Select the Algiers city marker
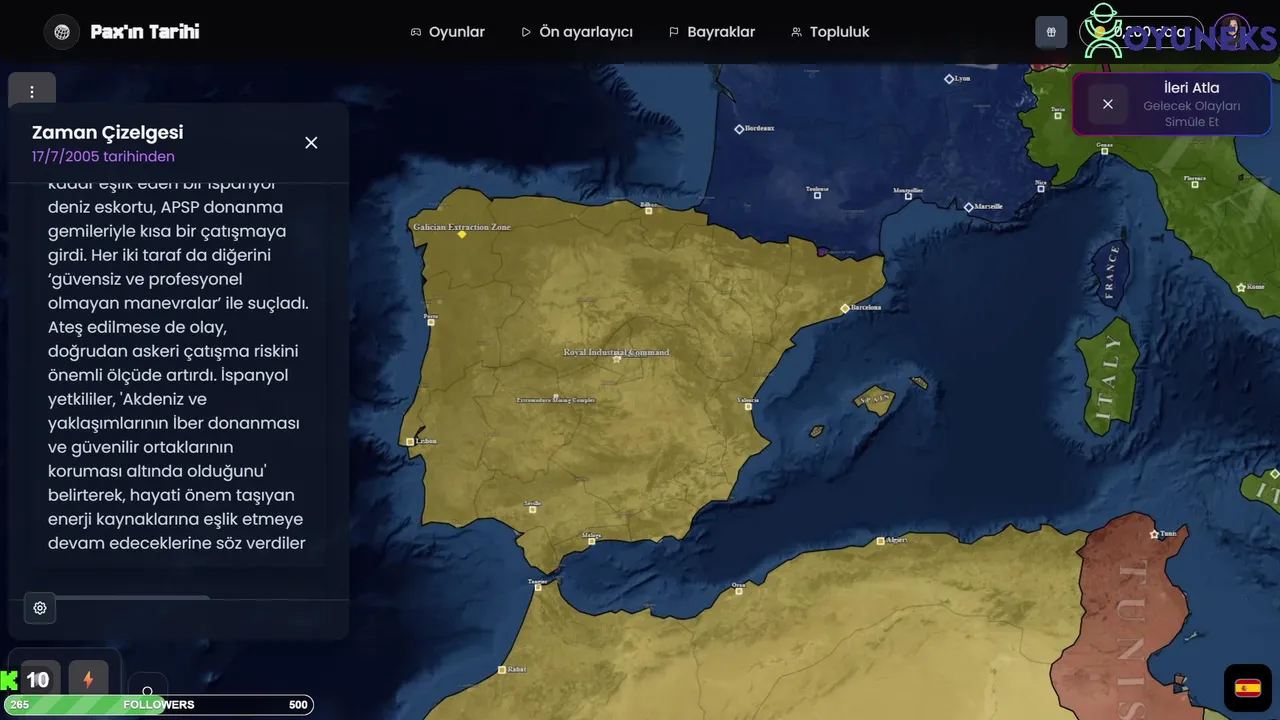 pyautogui.click(x=881, y=540)
